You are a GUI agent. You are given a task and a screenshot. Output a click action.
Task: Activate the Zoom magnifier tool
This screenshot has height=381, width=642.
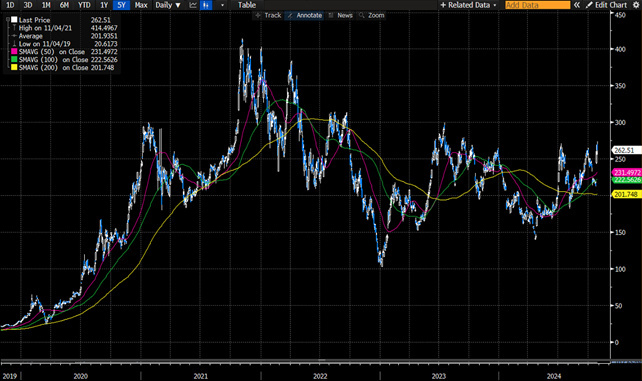click(371, 15)
